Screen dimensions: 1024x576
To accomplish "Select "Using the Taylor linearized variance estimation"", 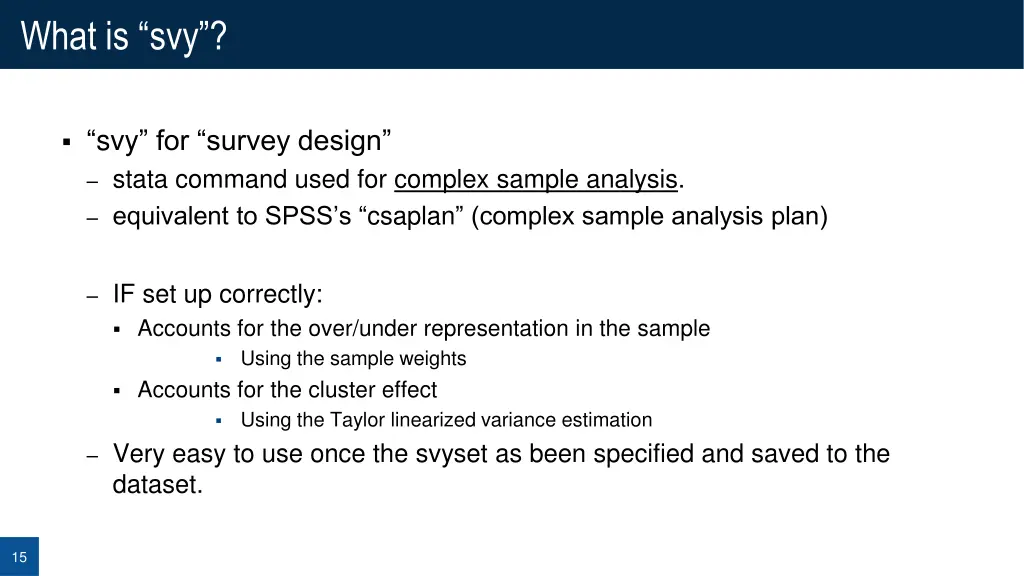I will [446, 420].
